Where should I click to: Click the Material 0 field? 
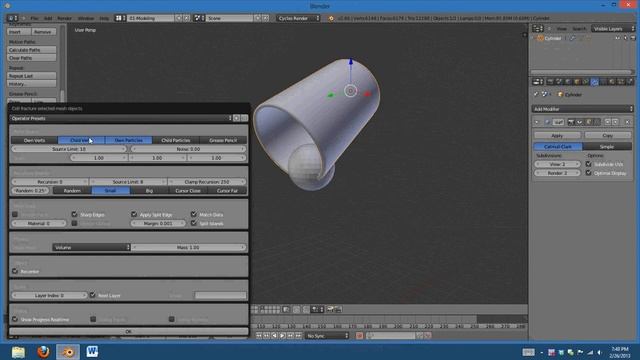39,223
